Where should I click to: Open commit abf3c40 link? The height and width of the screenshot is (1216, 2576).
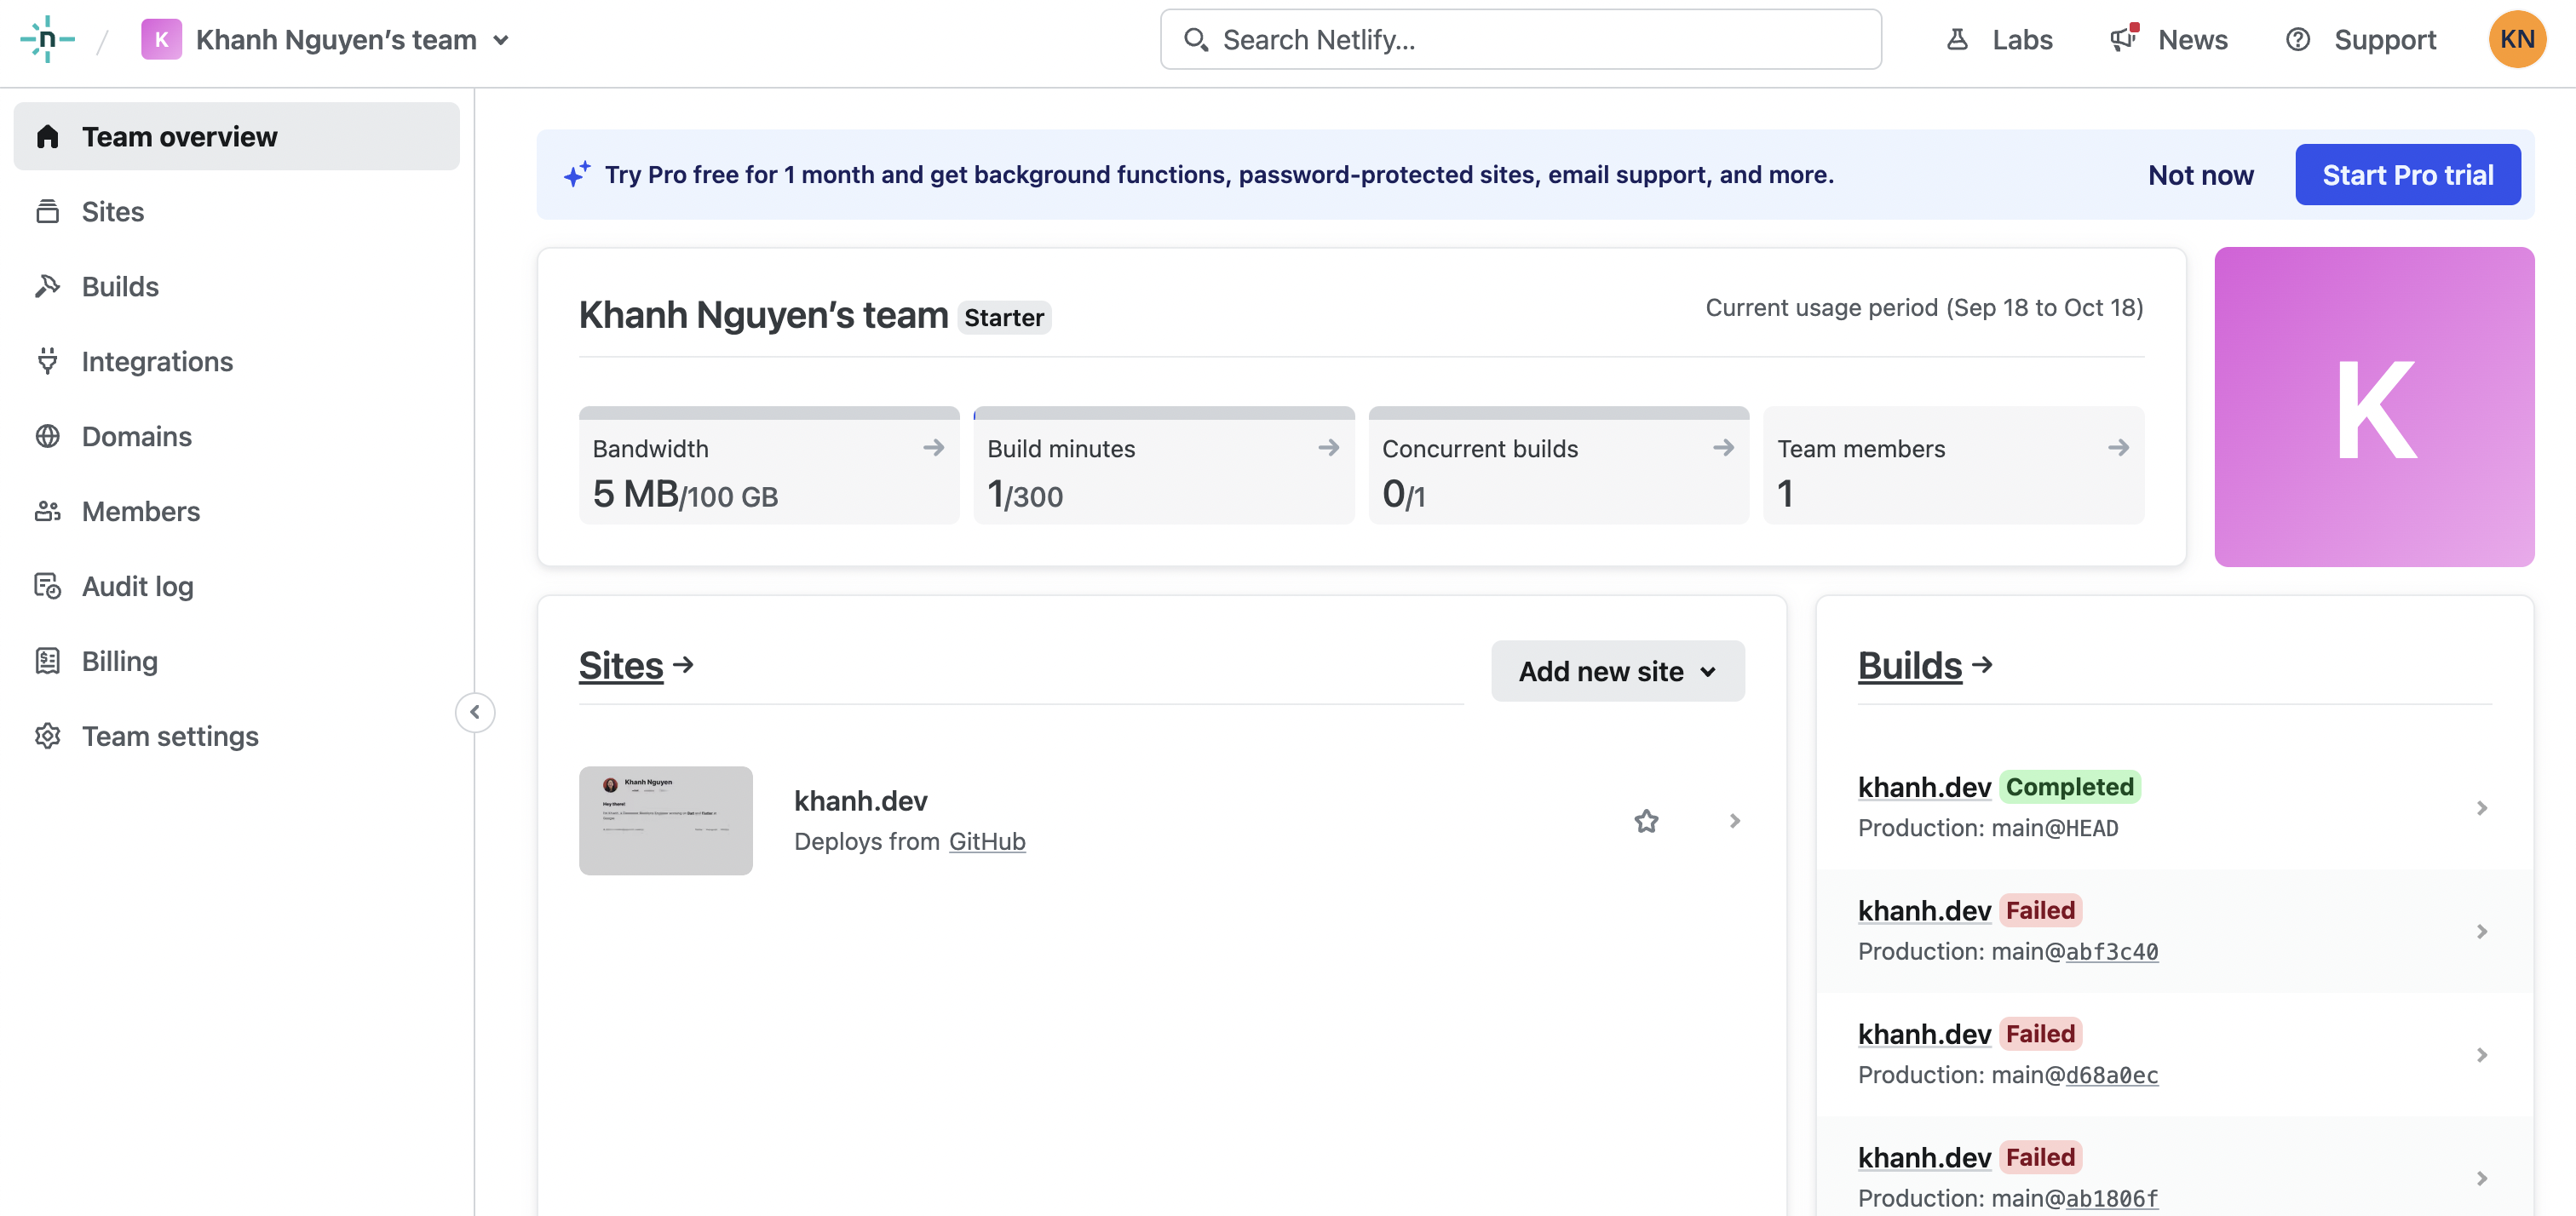(x=2112, y=952)
